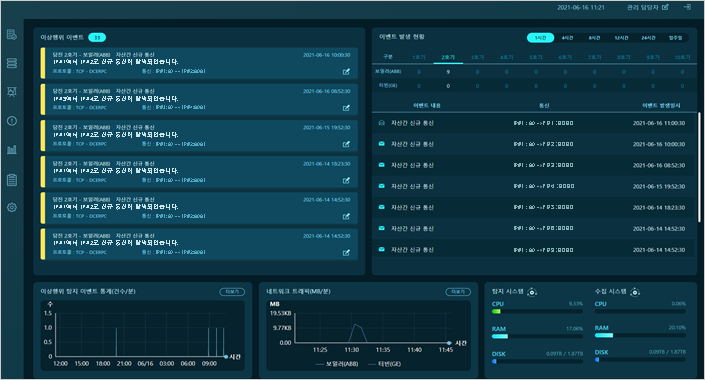Click 탐지 시스템 DISK 0.09TB / 1.87TB value
This screenshot has width=705, height=380.
(564, 354)
